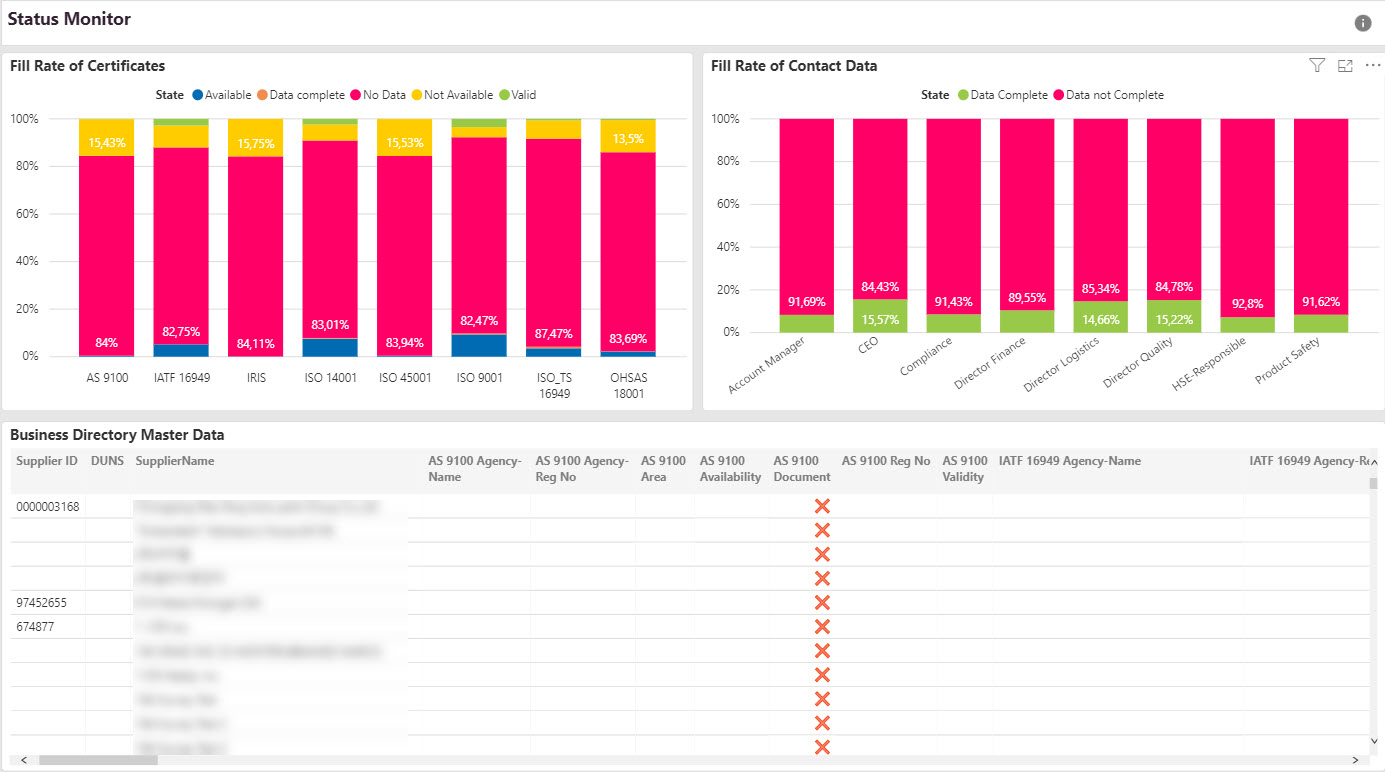Click the 15,22% green segment for Director Quality
This screenshot has width=1385, height=772.
[x=1174, y=316]
